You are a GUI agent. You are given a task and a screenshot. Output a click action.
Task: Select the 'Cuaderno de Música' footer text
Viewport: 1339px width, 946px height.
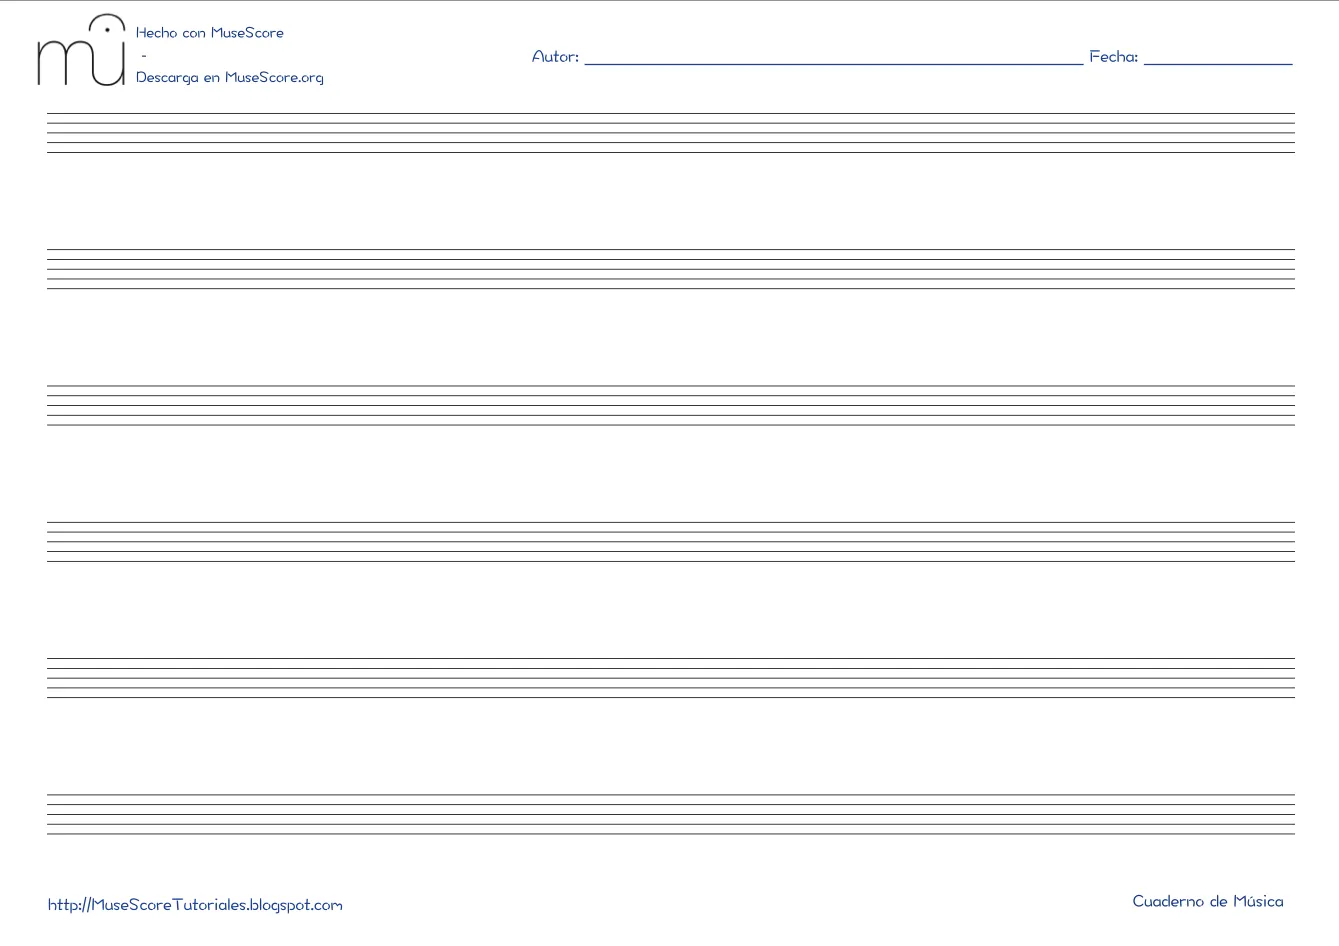1208,901
